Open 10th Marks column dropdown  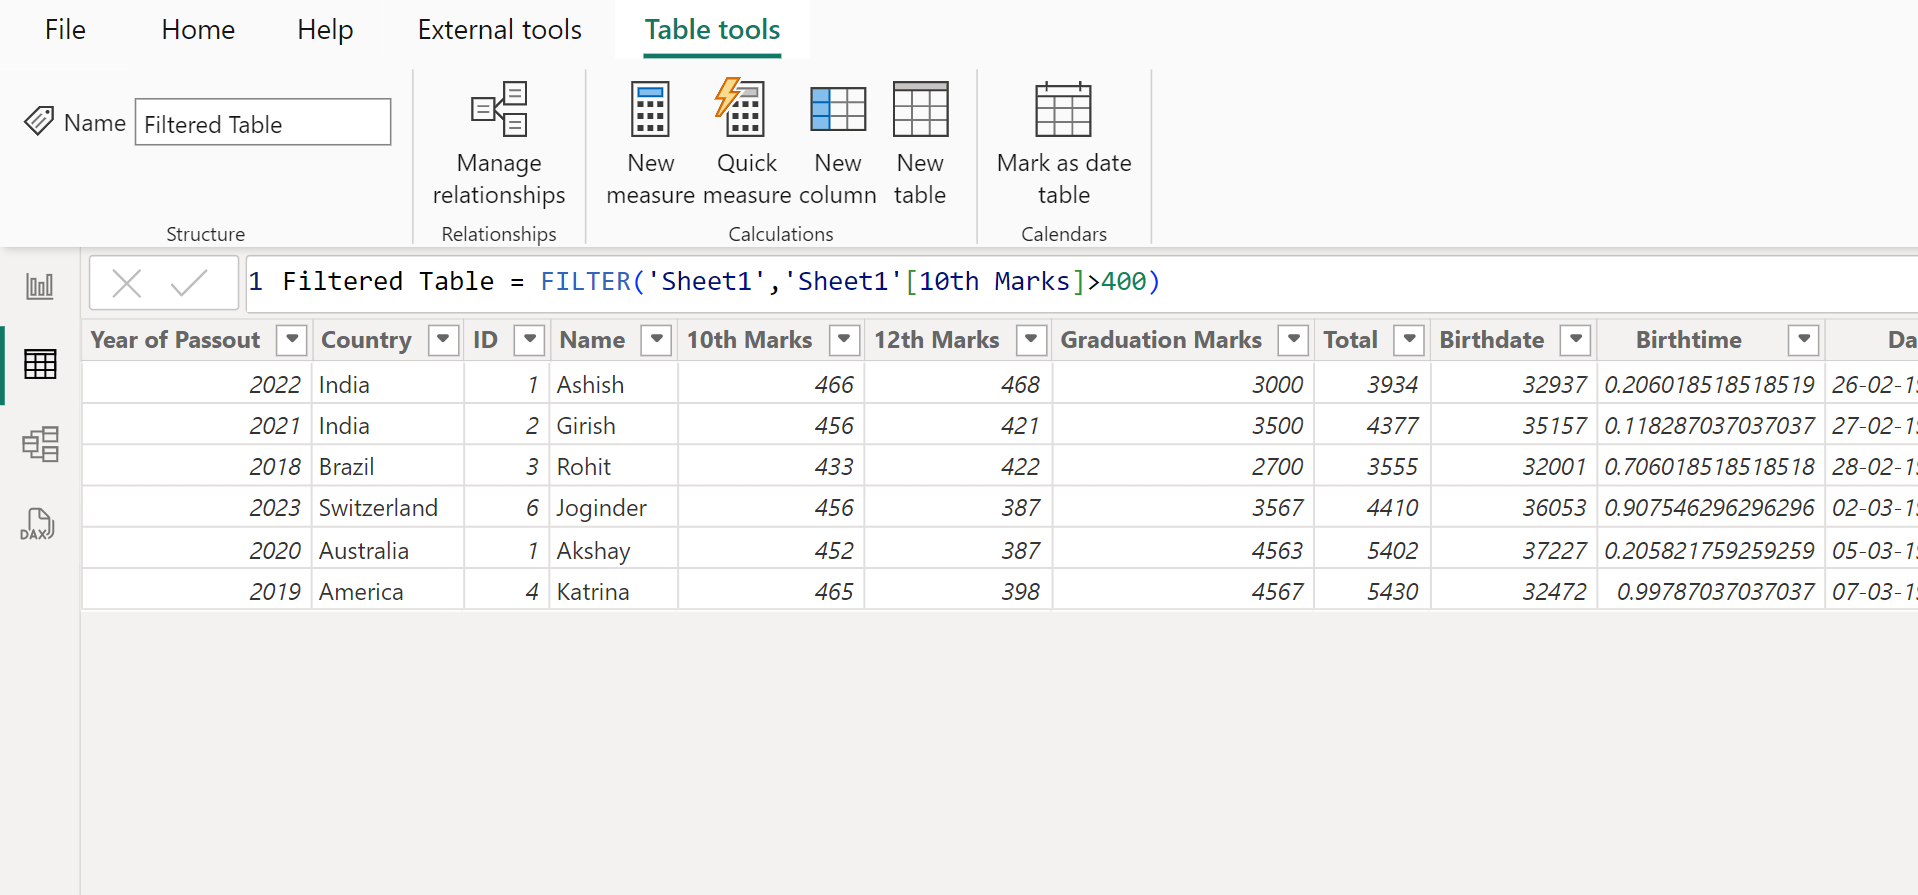point(844,340)
